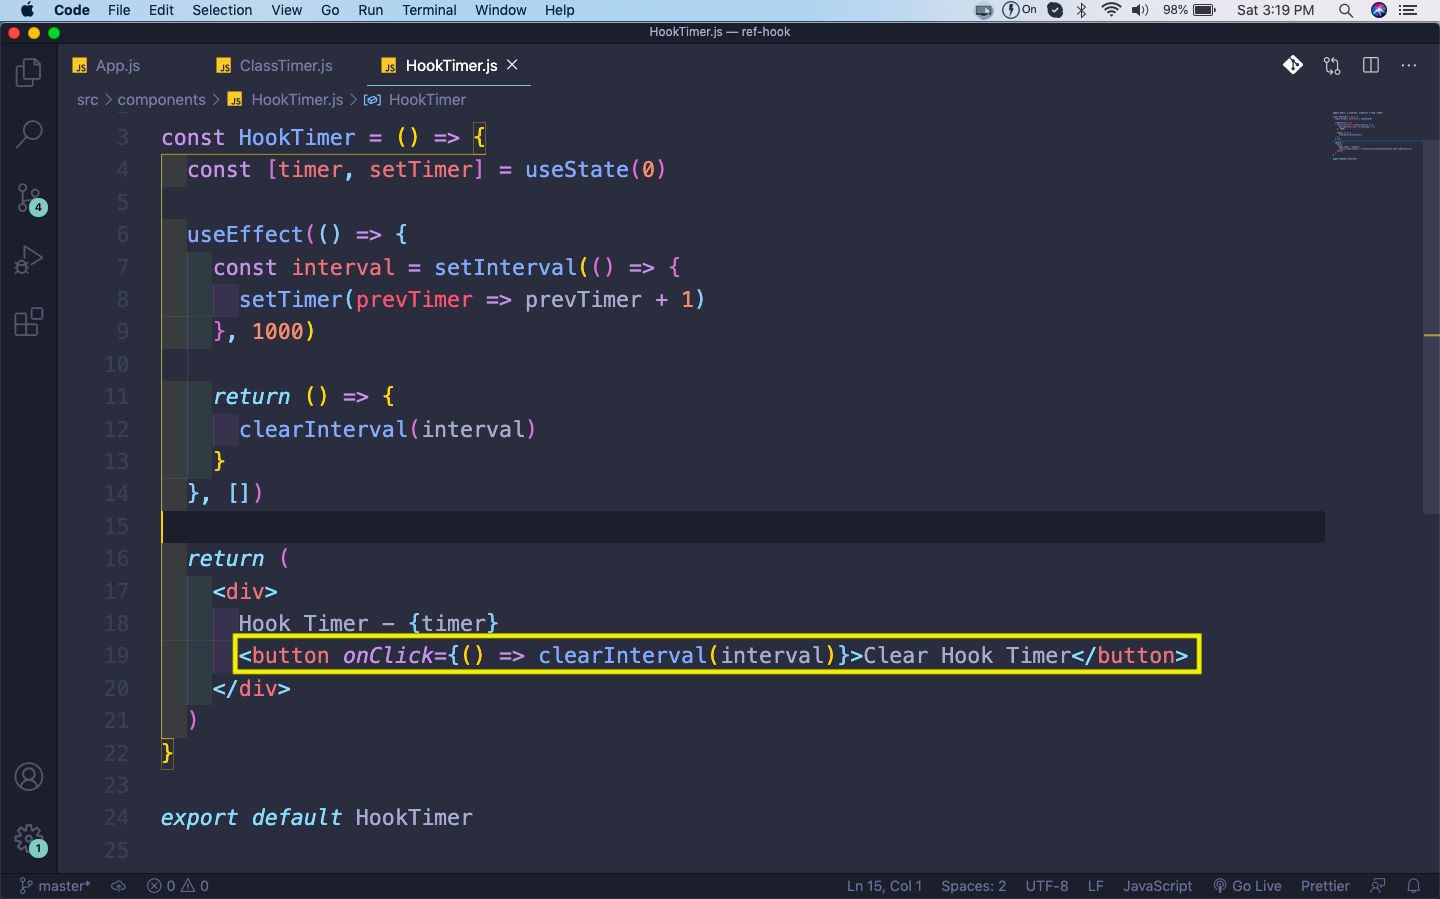This screenshot has width=1440, height=899.
Task: Open Notification Center list icon
Action: 1409,10
